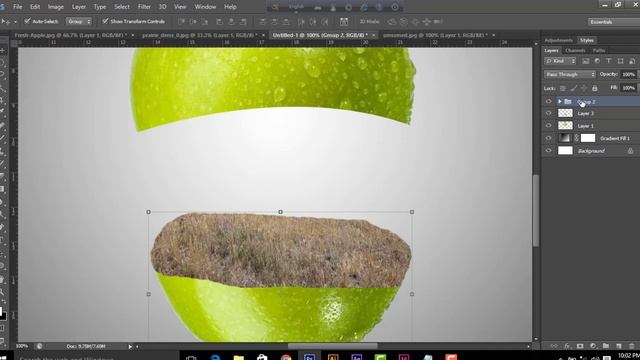This screenshot has height=360, width=640.
Task: Open the Move tool preset picker arrow
Action: point(16,22)
